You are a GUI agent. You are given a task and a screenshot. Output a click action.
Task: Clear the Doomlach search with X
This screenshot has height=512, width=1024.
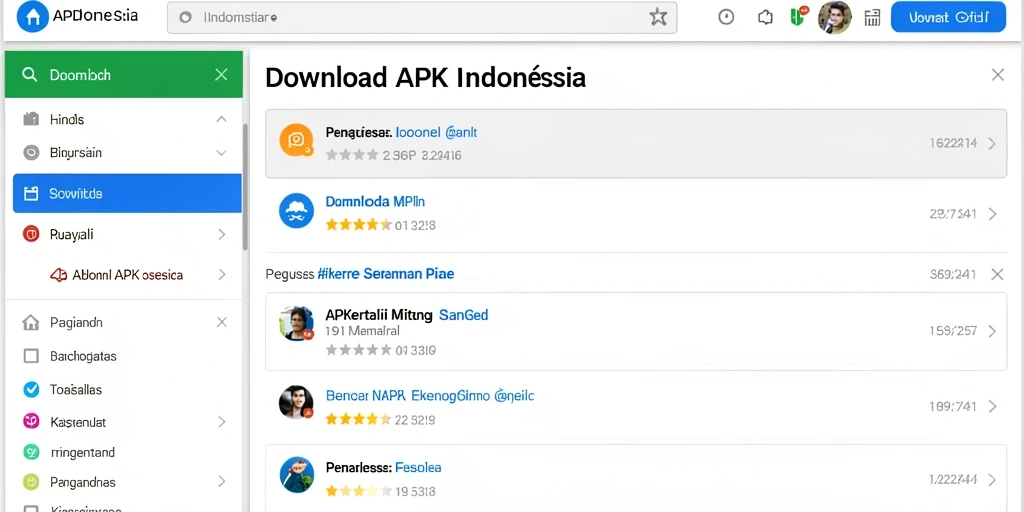coord(221,74)
